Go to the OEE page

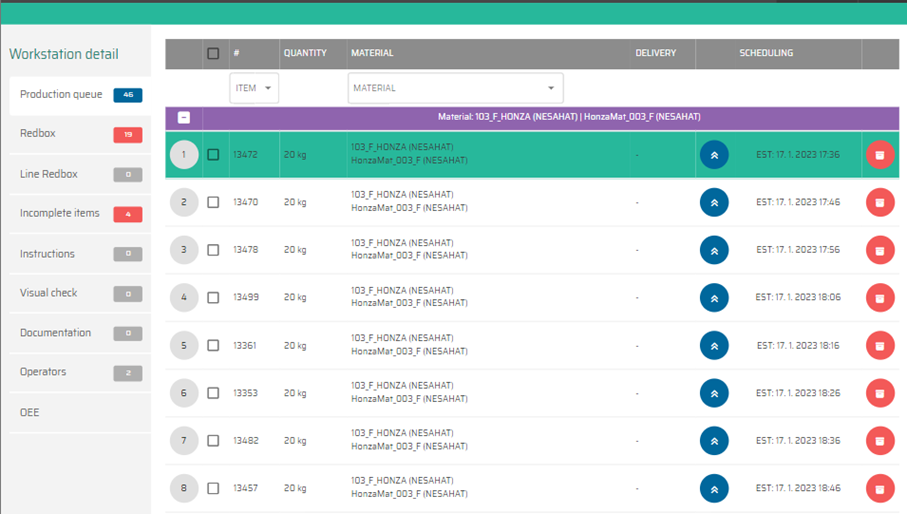[30, 412]
